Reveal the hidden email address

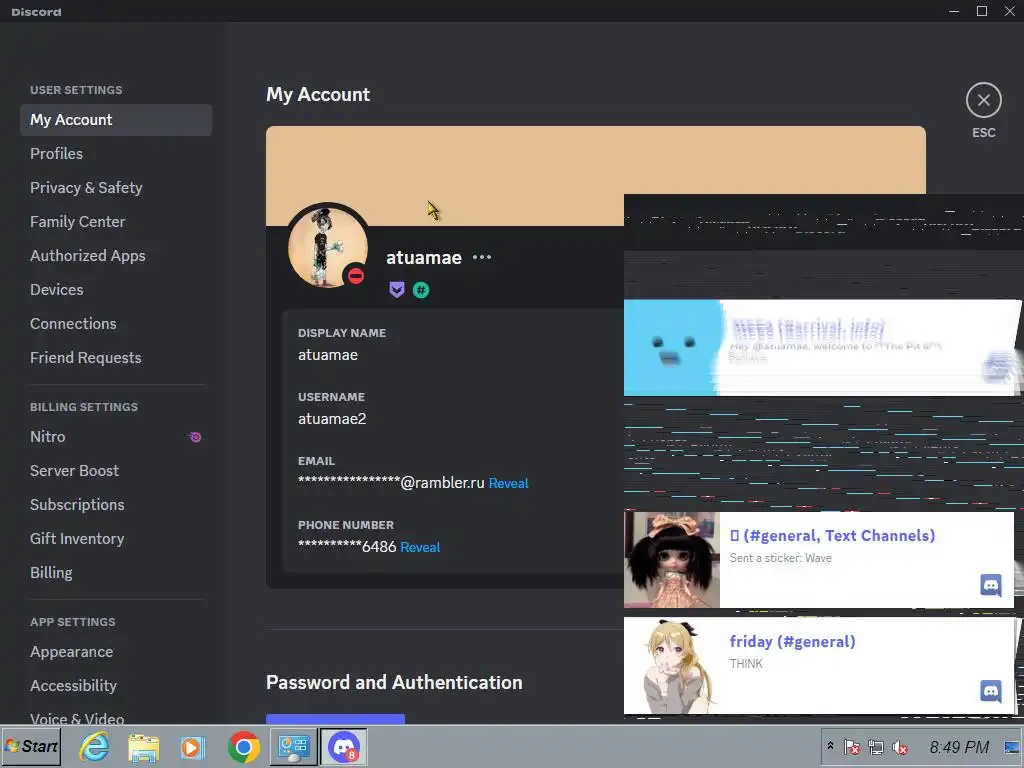click(x=508, y=483)
